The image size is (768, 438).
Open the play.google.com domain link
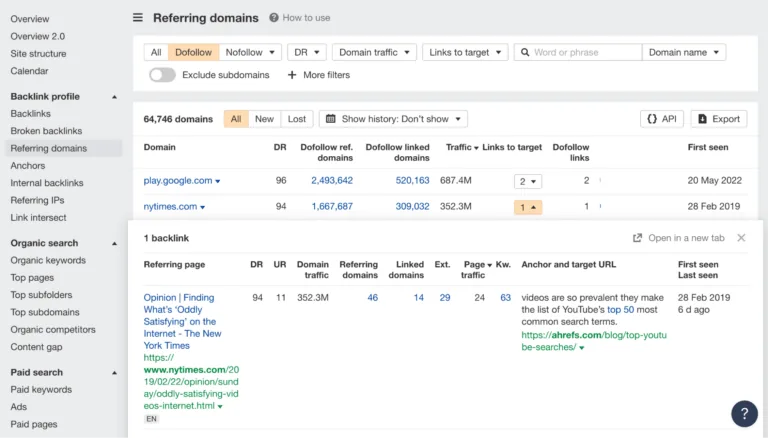coord(178,181)
